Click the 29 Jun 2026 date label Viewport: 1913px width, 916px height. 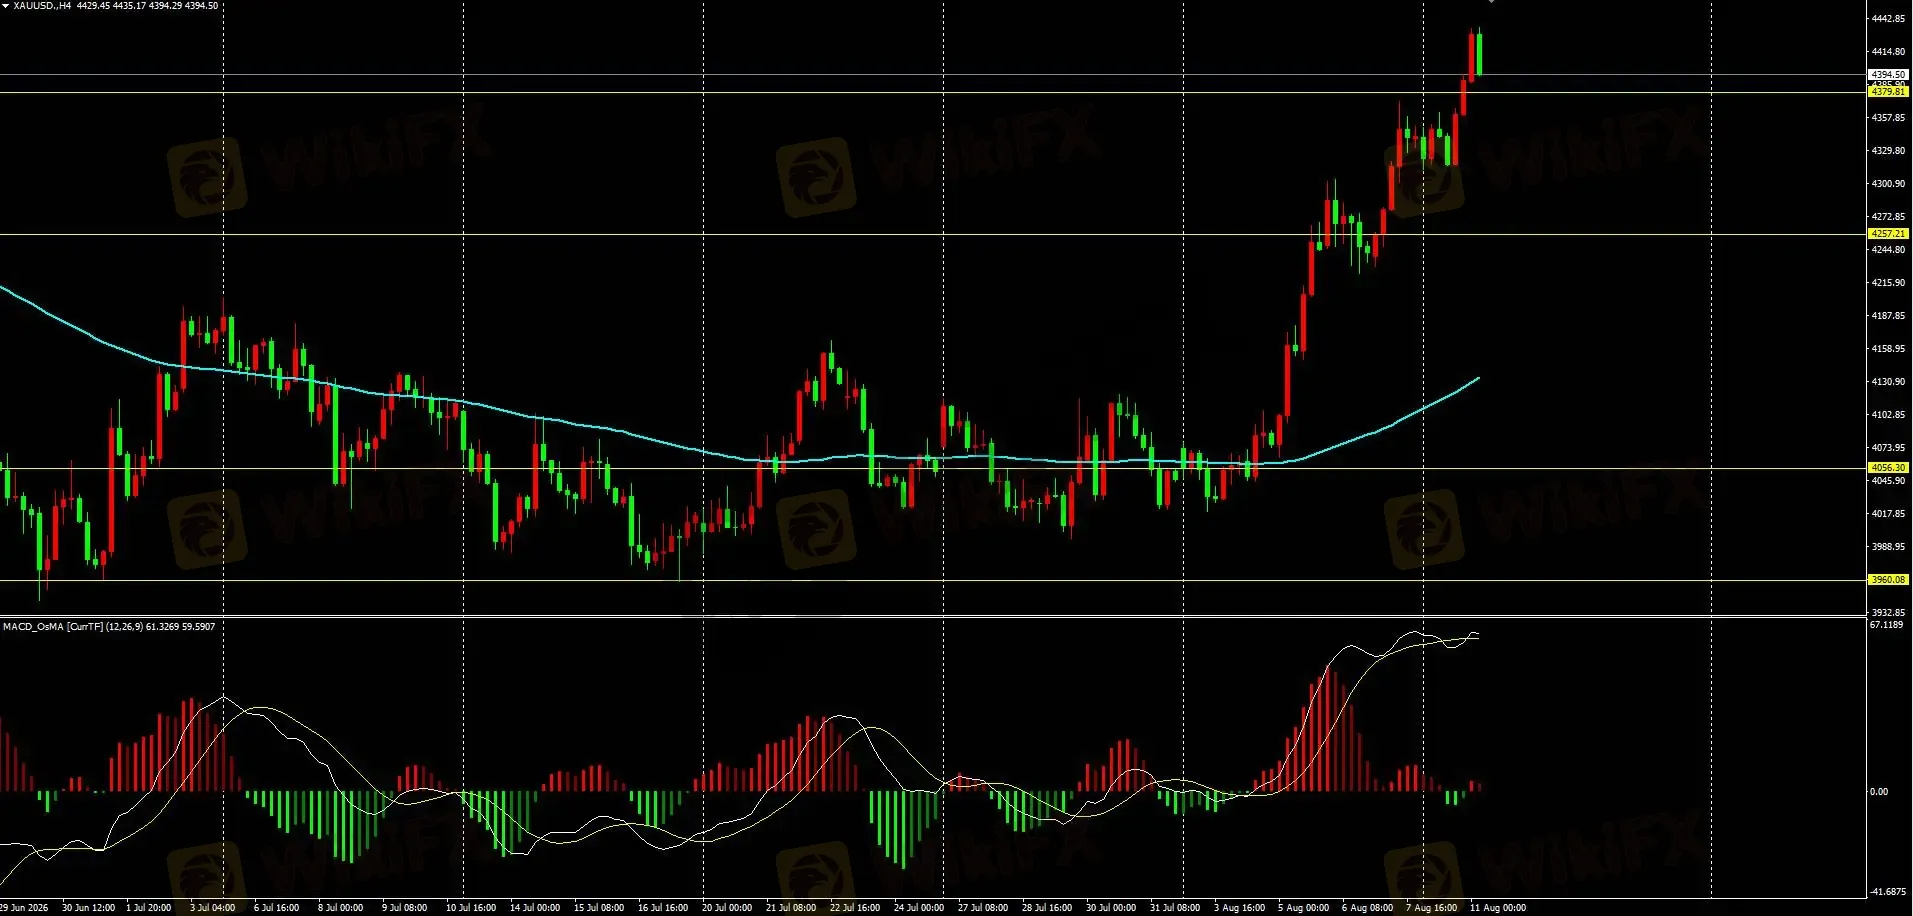24,908
